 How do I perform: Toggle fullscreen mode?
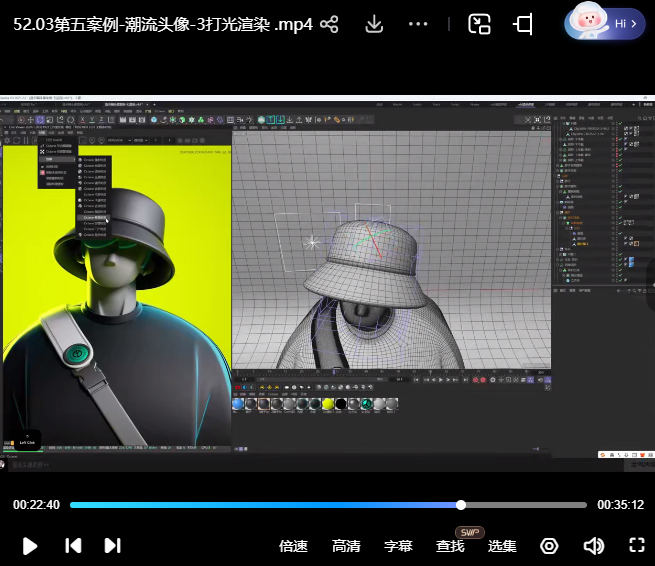(636, 545)
